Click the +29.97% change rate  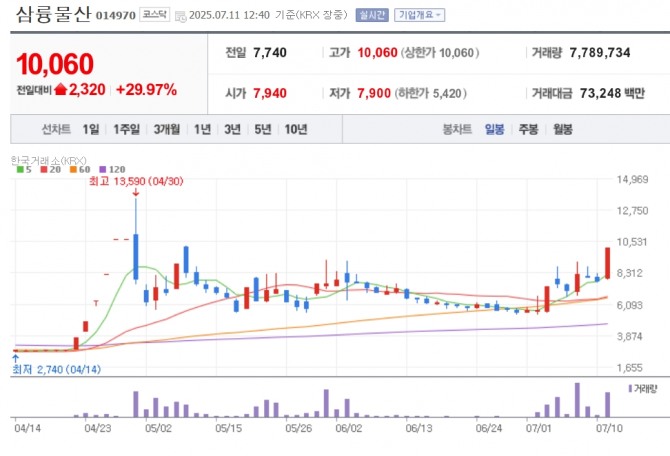pos(146,90)
